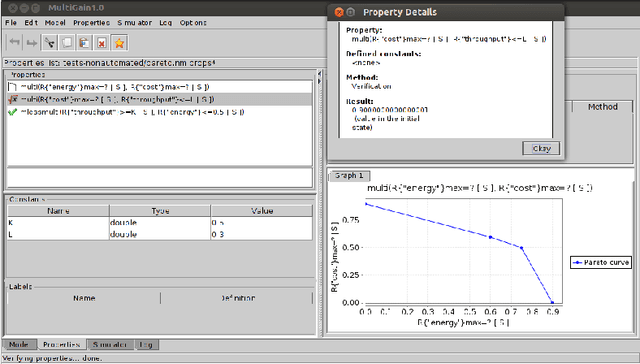Select constant name cell L

point(58,234)
